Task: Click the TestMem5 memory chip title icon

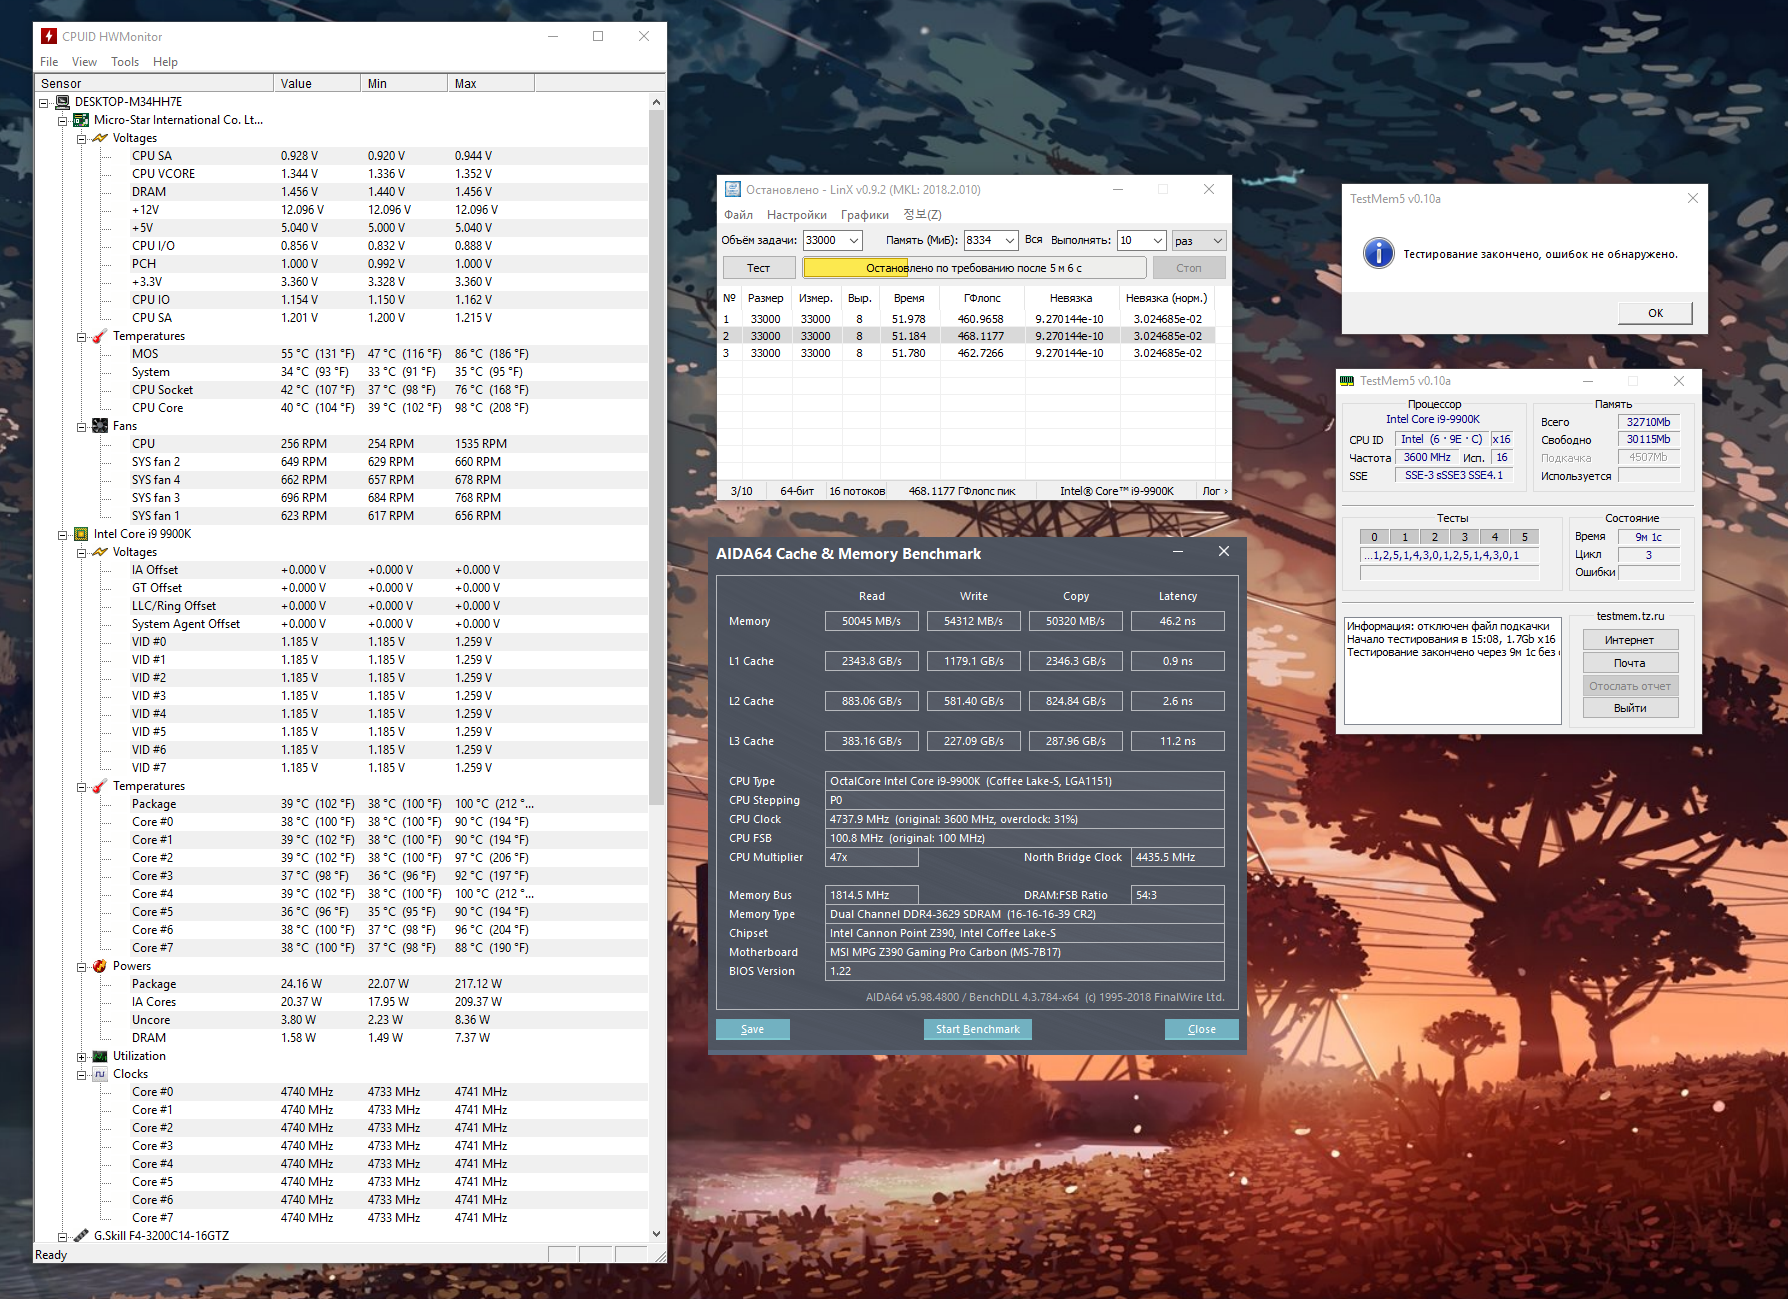Action: [1347, 381]
